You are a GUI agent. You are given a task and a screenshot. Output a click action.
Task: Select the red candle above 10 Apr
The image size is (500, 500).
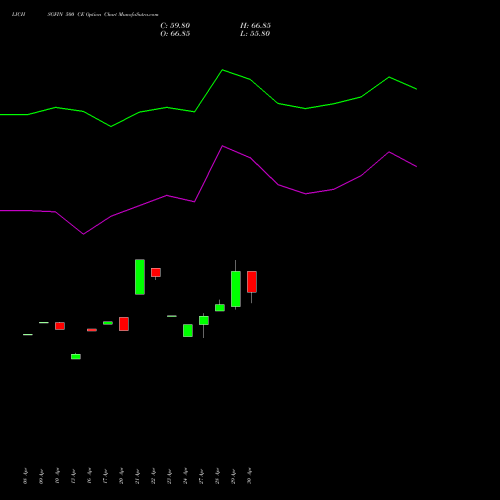(x=60, y=326)
